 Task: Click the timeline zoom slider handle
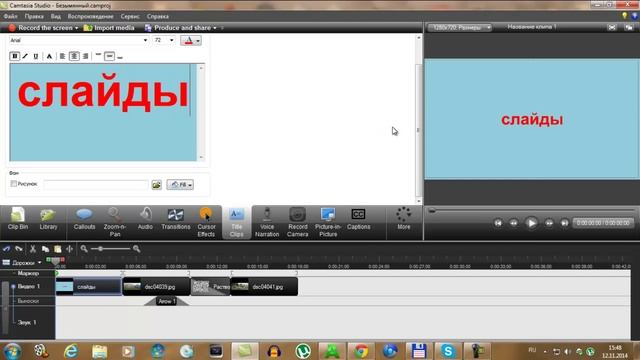click(x=101, y=249)
